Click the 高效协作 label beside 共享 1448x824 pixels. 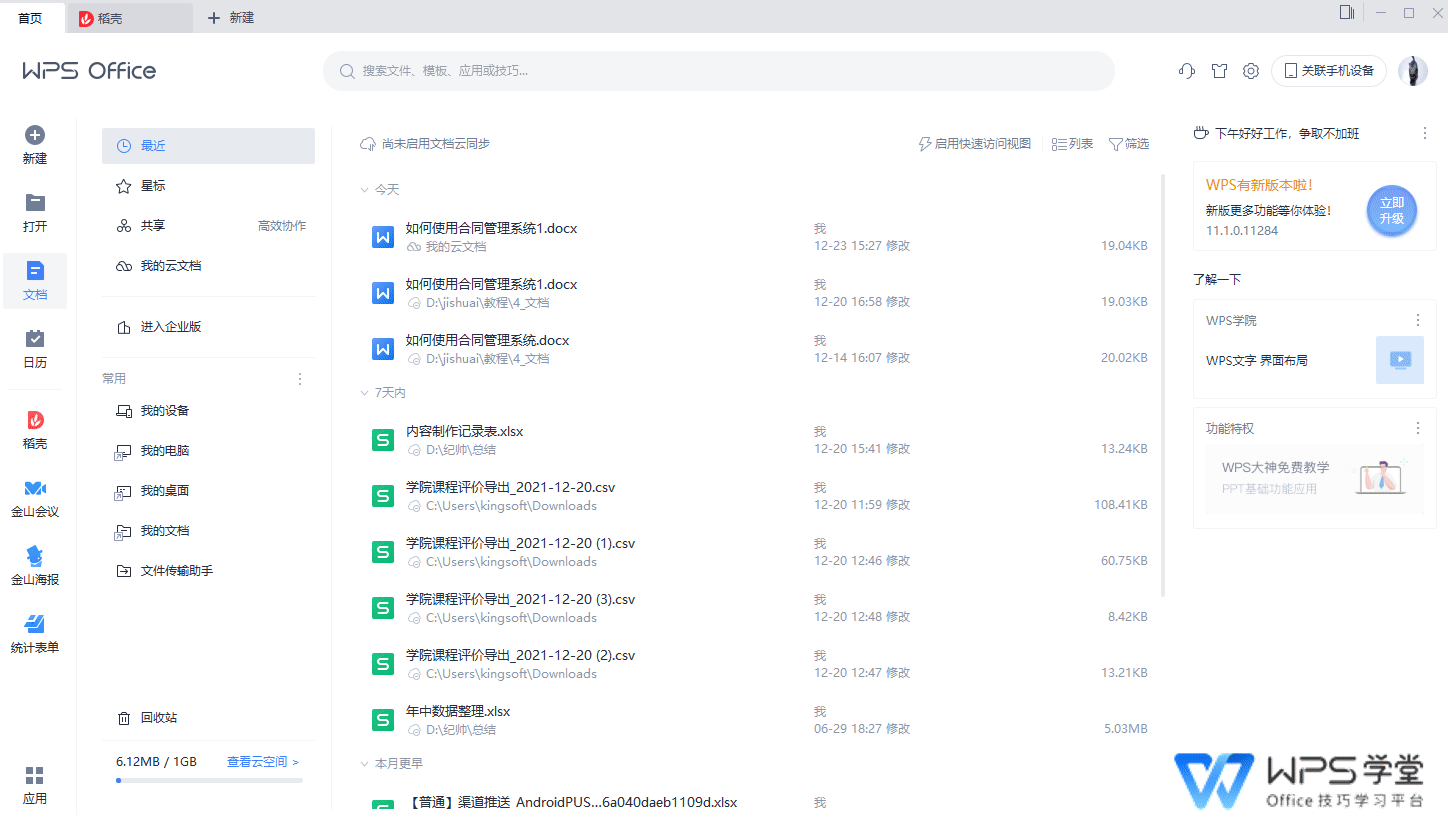click(282, 226)
